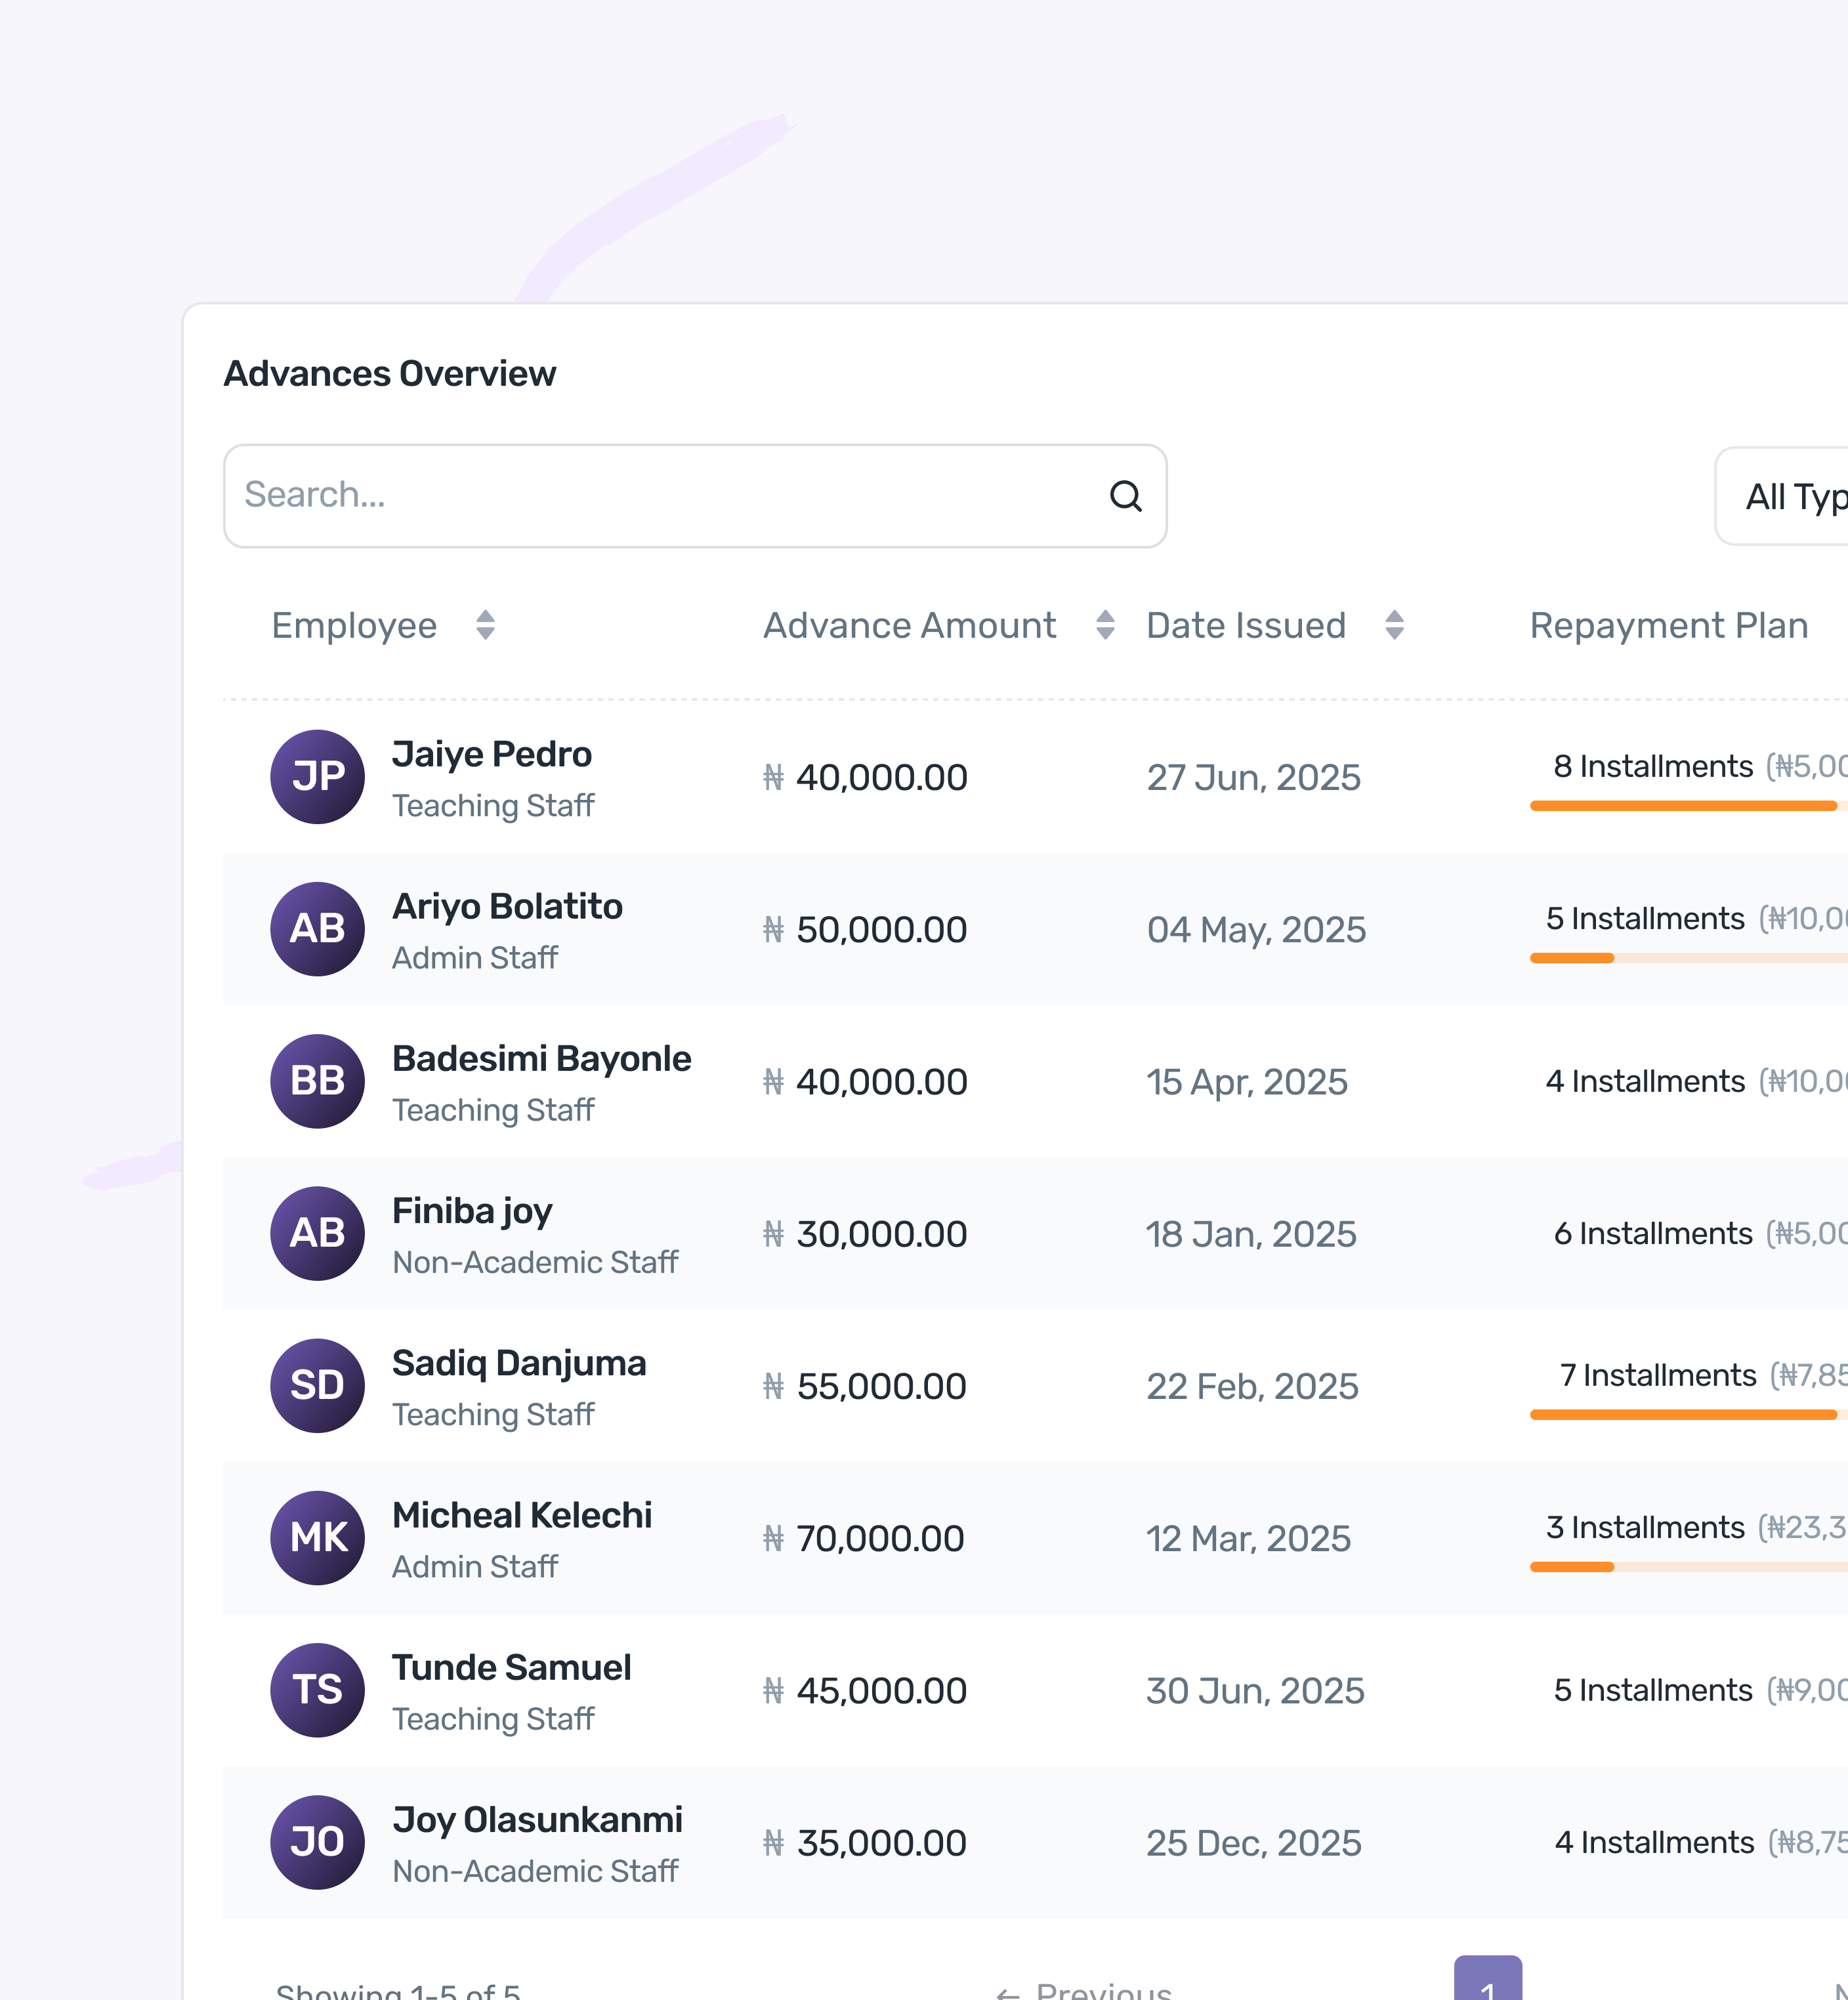Sort by Employee column arrows
This screenshot has height=2000, width=1848.
click(485, 625)
